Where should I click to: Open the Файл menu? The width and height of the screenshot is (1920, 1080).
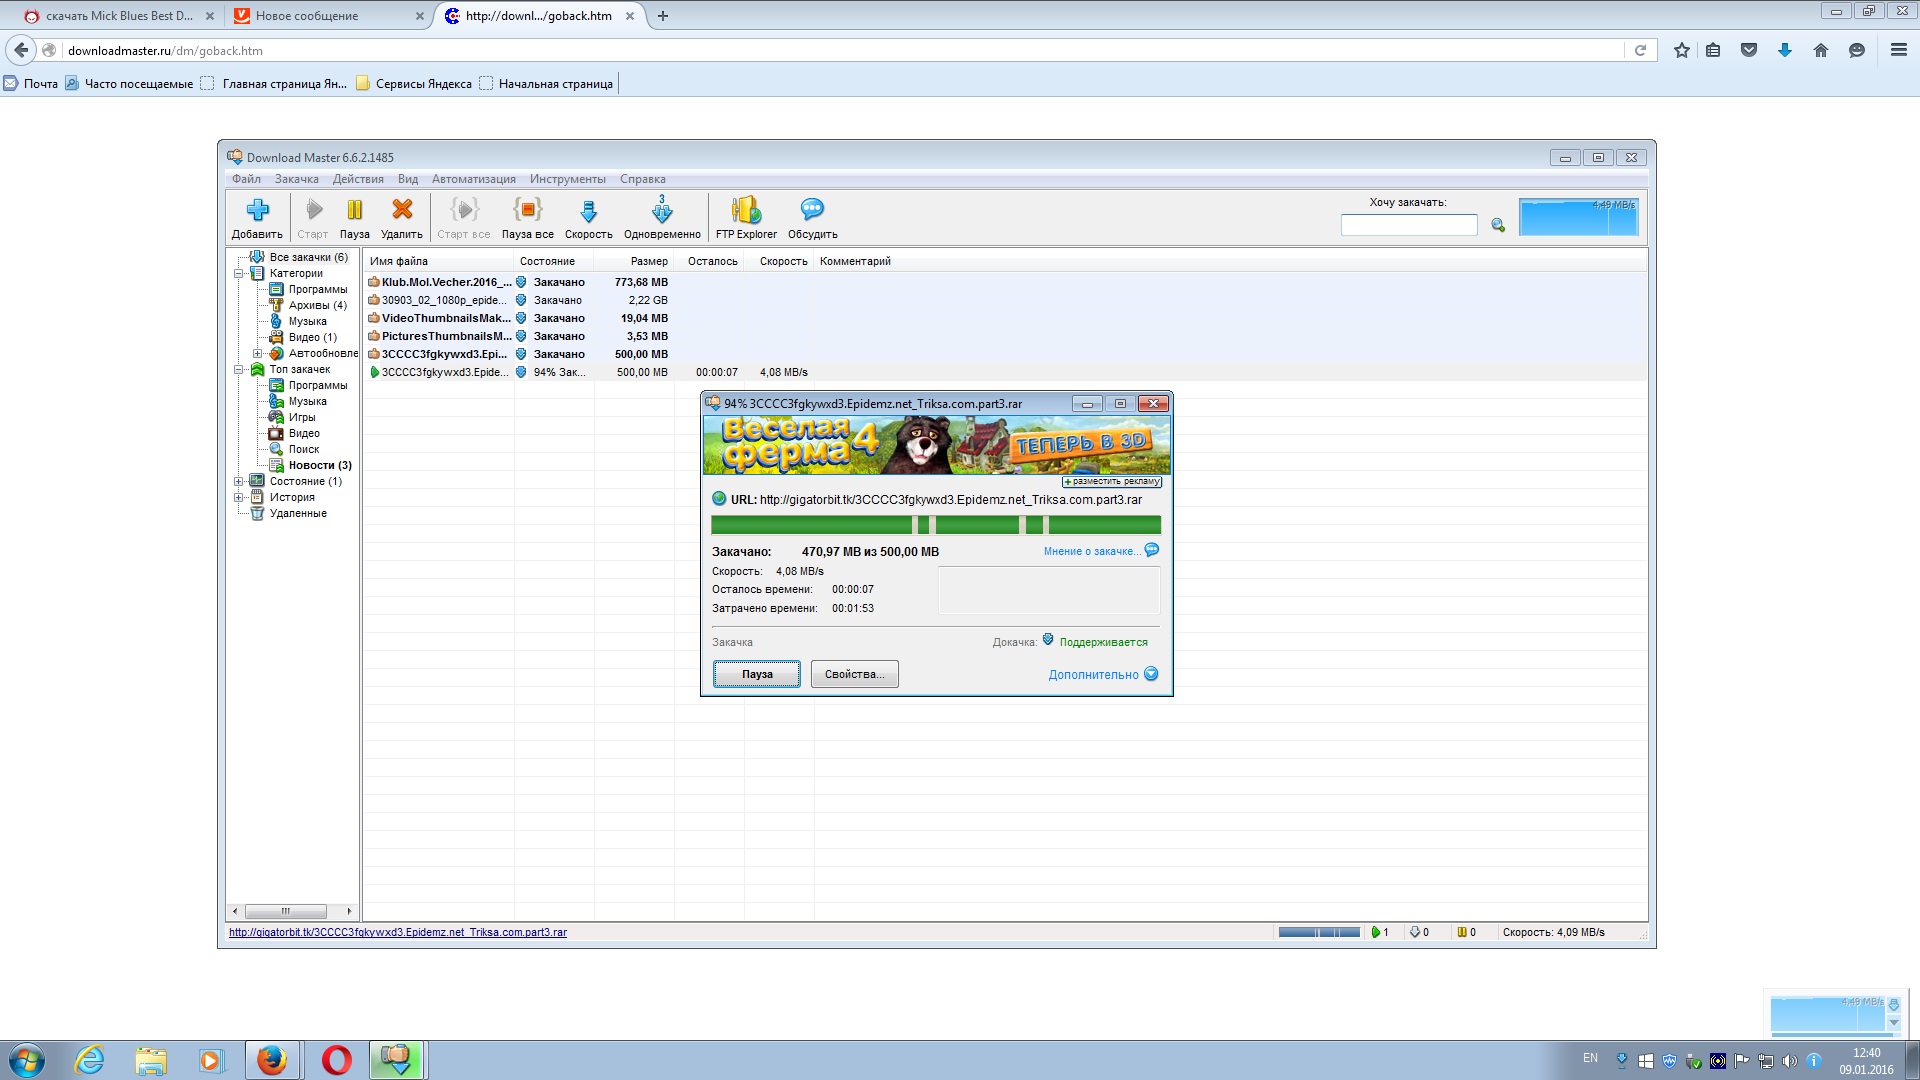246,179
